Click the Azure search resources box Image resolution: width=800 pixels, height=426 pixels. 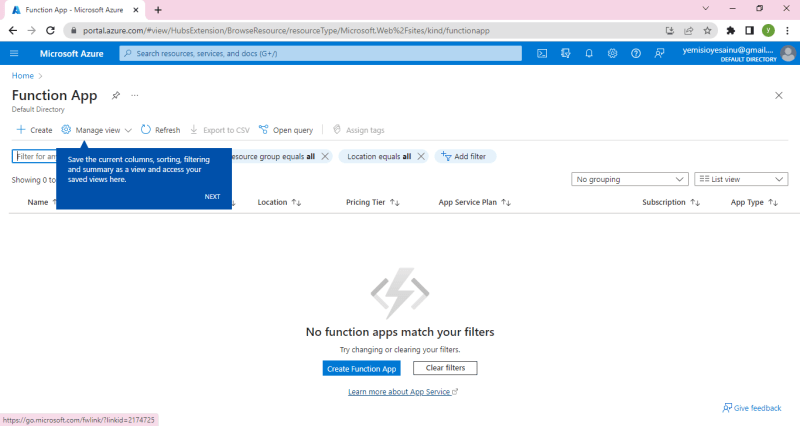pos(320,53)
